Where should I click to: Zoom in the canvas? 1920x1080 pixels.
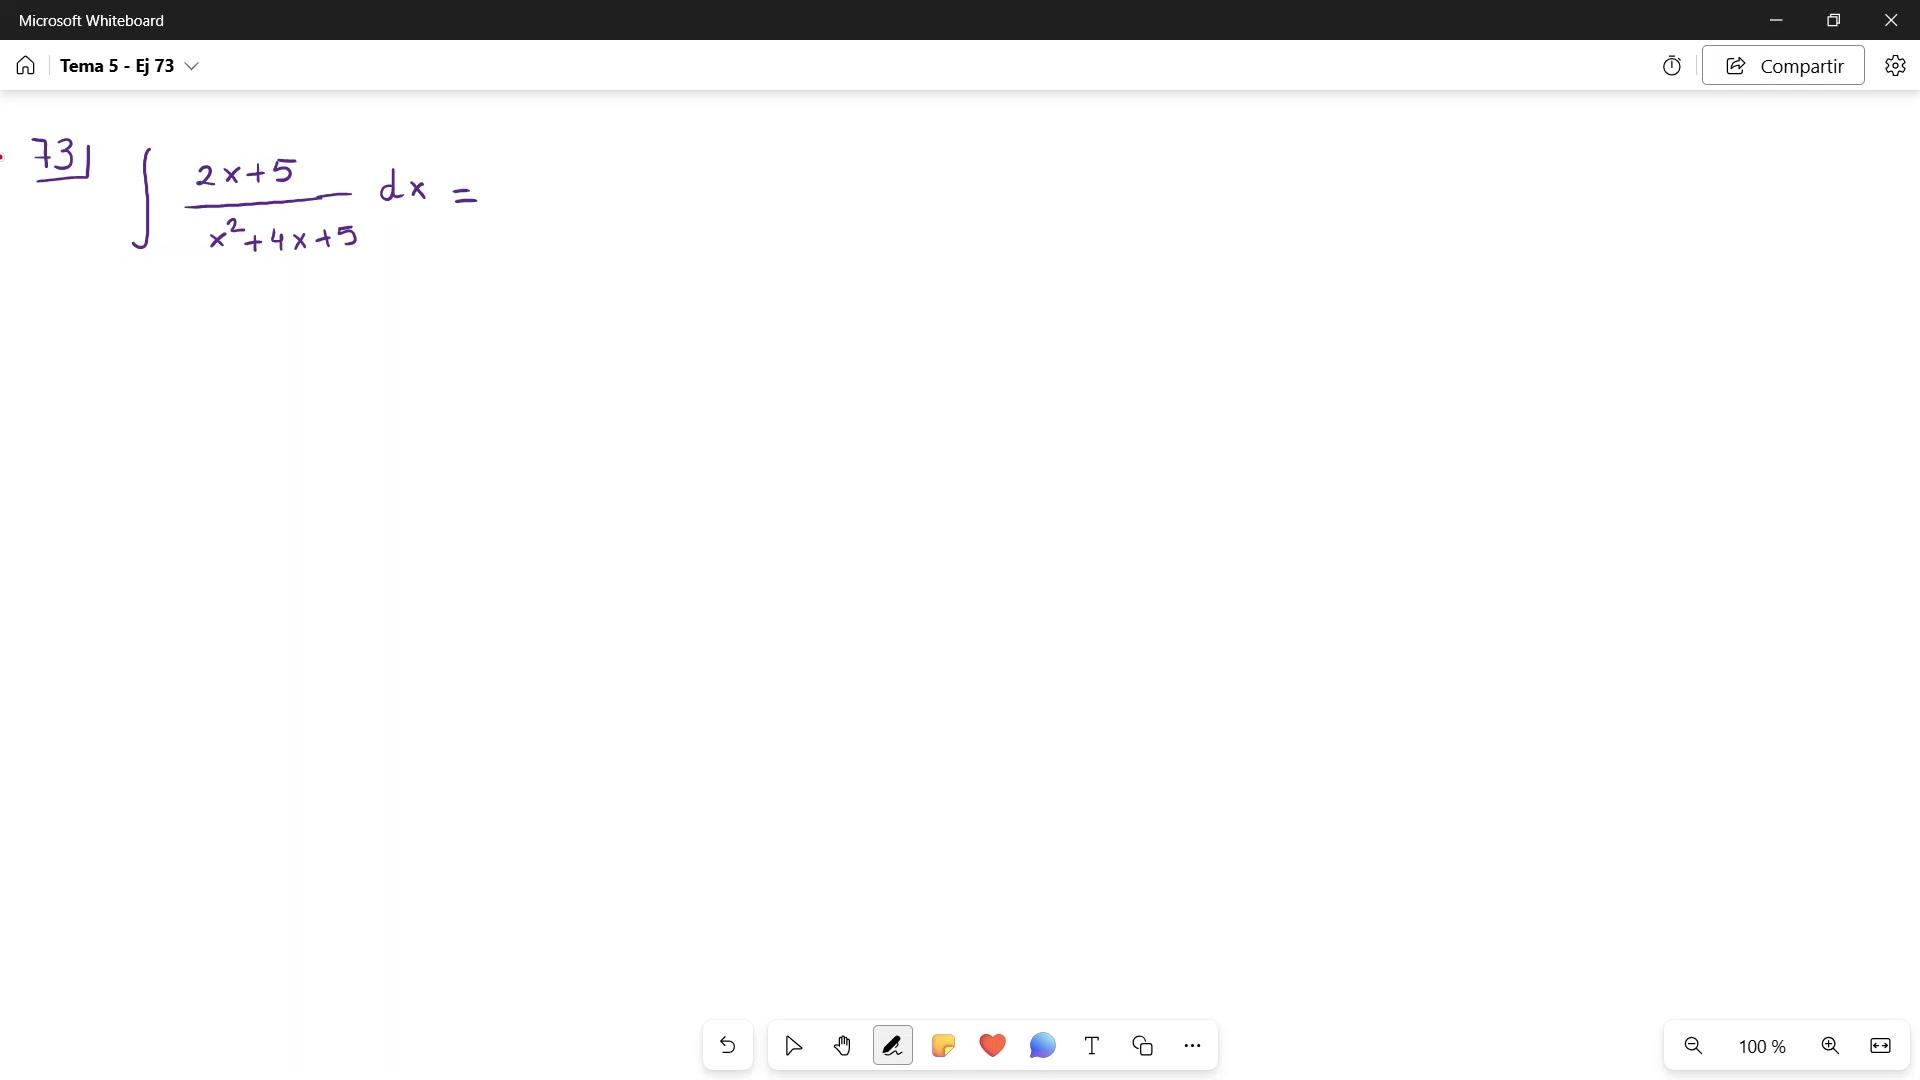point(1830,1046)
